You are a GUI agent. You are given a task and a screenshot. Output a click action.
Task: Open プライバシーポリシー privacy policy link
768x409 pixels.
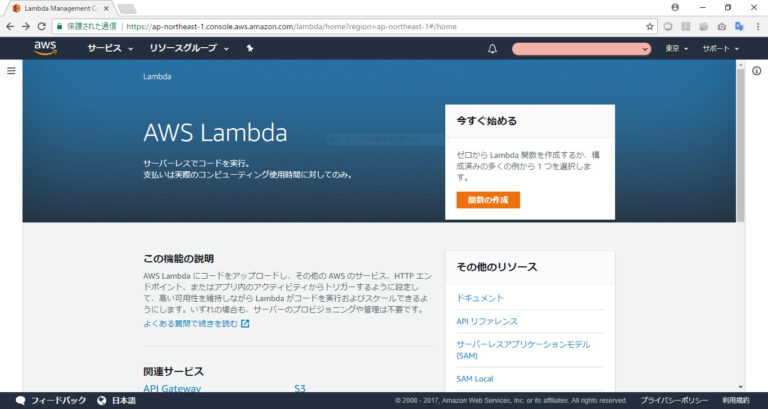coord(674,400)
